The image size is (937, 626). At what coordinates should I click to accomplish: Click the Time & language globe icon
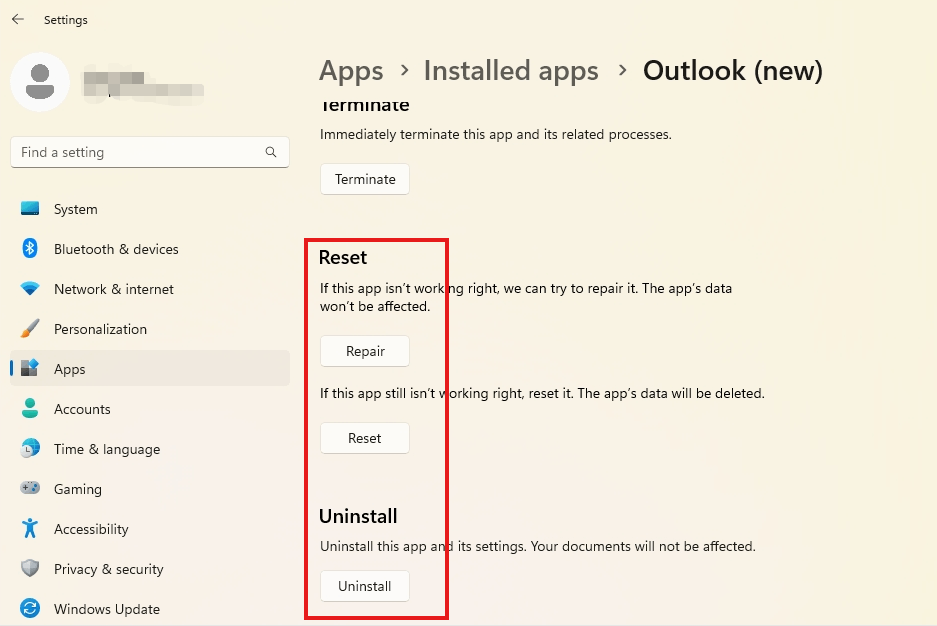[30, 449]
